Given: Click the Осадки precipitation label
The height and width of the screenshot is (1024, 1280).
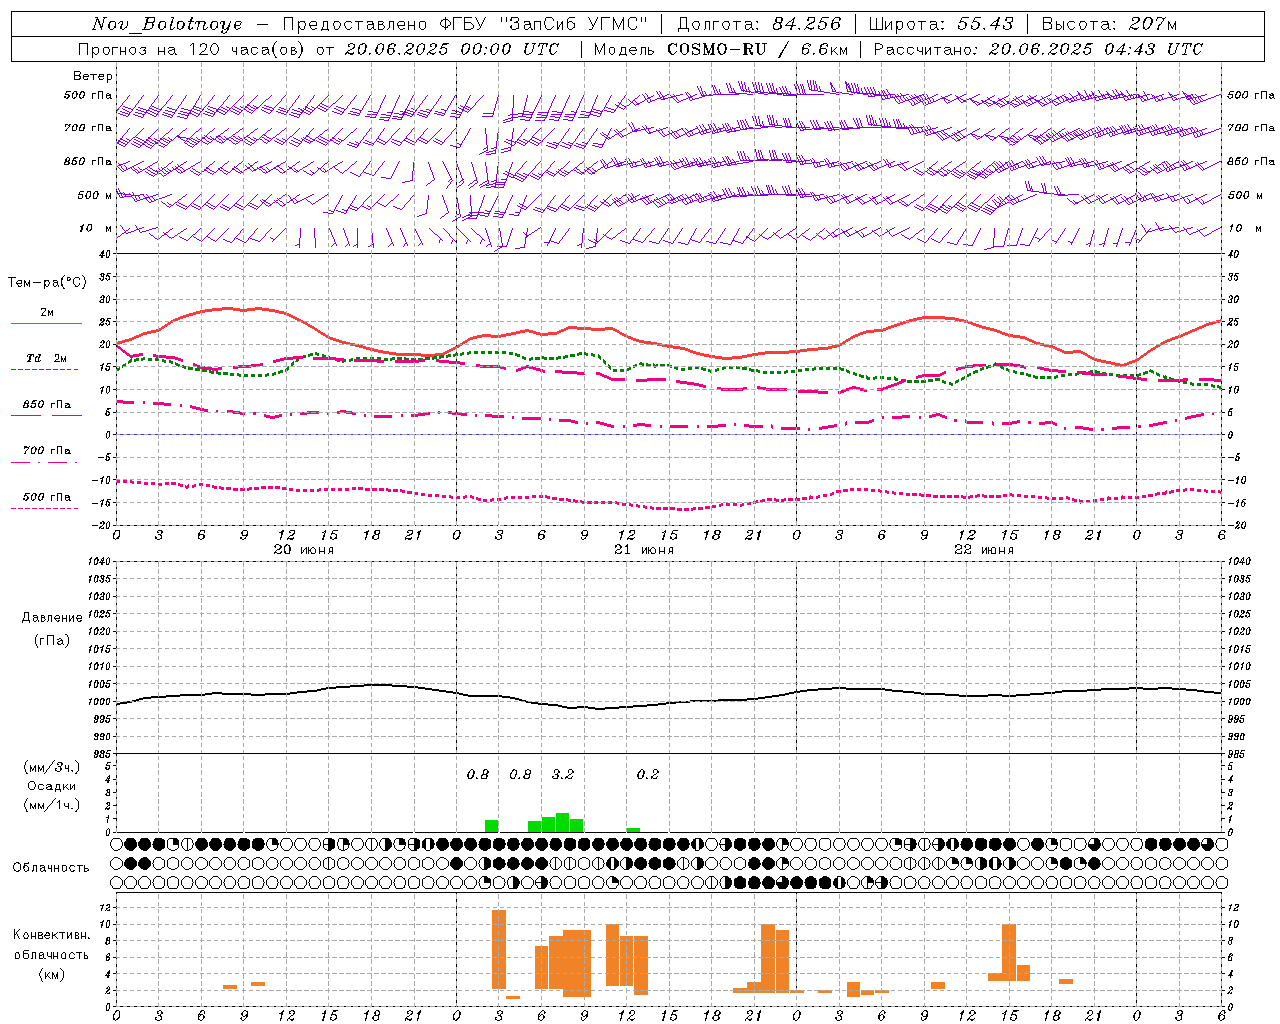Looking at the screenshot, I should pyautogui.click(x=52, y=786).
